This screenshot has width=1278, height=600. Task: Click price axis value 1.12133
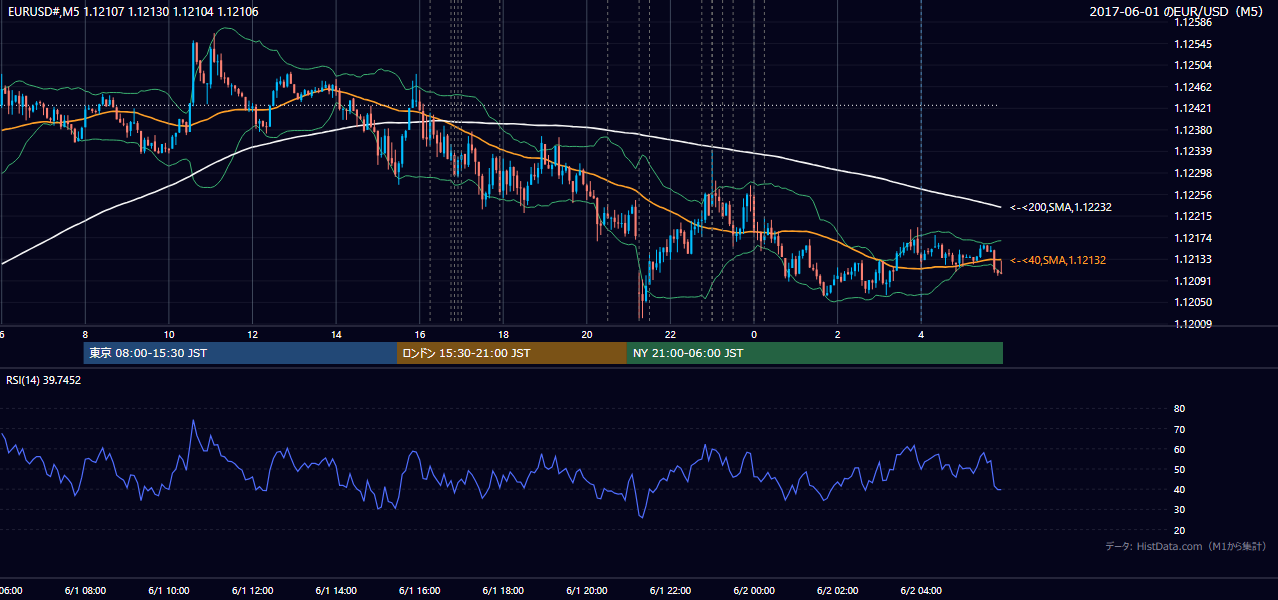pos(1192,259)
